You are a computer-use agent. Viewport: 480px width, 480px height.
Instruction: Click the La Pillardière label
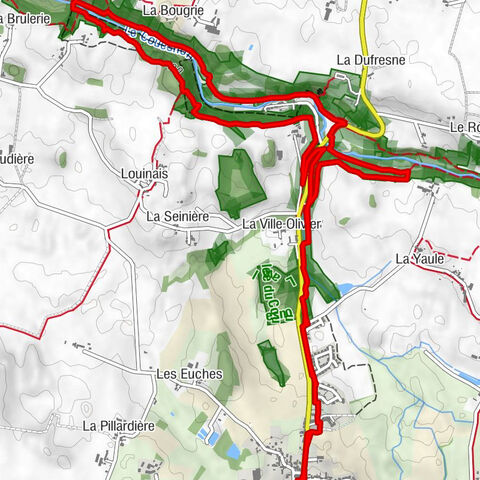(x=118, y=426)
